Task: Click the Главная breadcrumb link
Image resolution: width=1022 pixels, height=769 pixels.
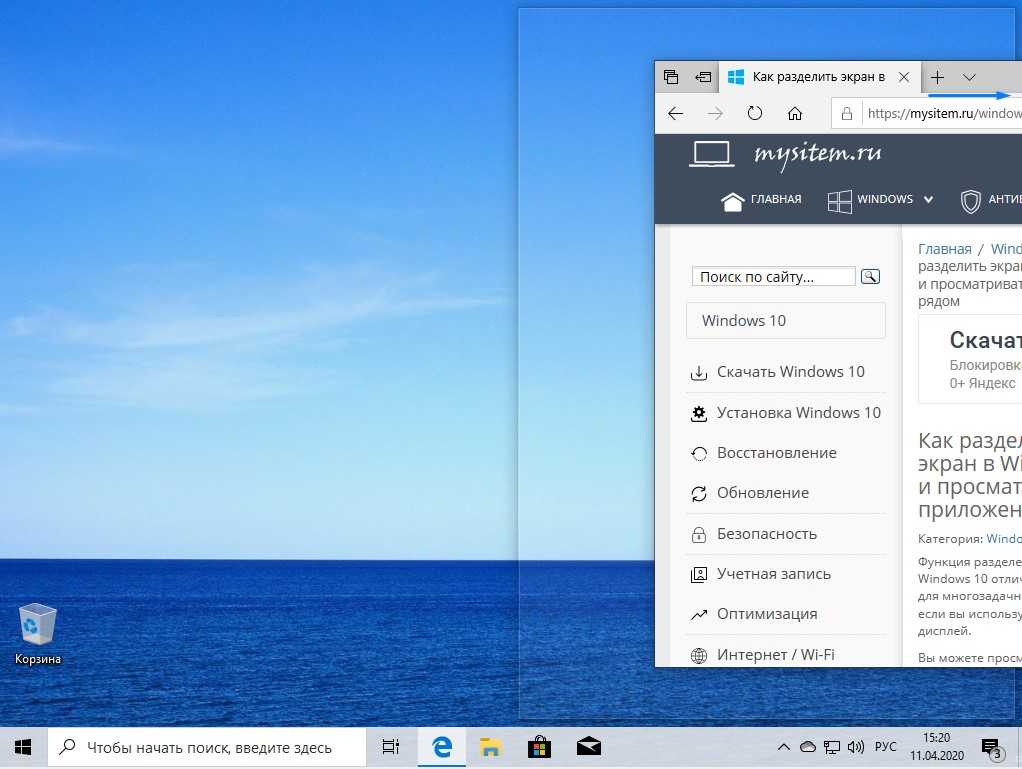Action: [x=944, y=249]
